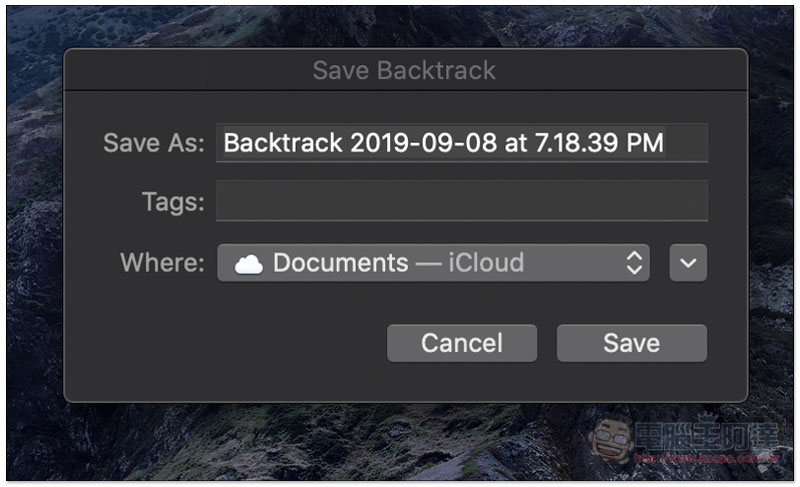Place cursor at the word Backtrack in filename

tap(283, 143)
